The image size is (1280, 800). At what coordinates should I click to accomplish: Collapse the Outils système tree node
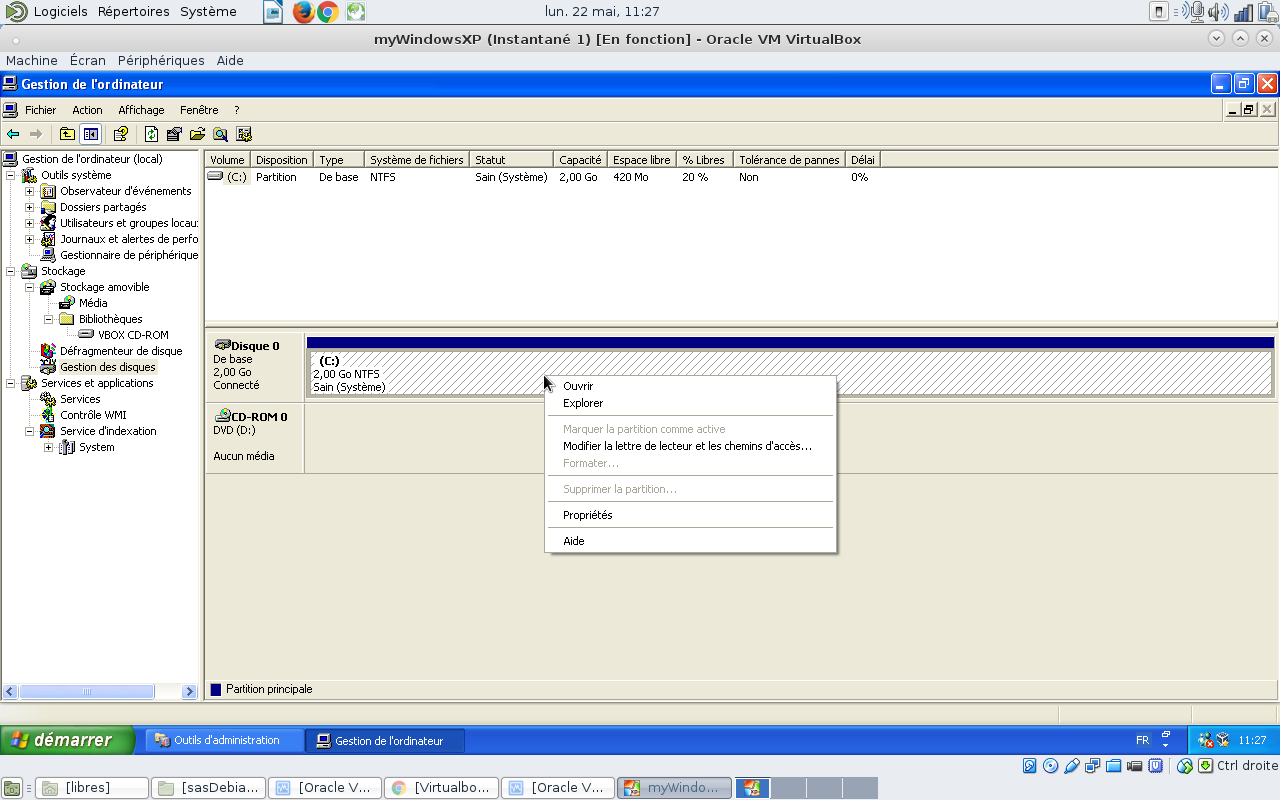coord(11,175)
